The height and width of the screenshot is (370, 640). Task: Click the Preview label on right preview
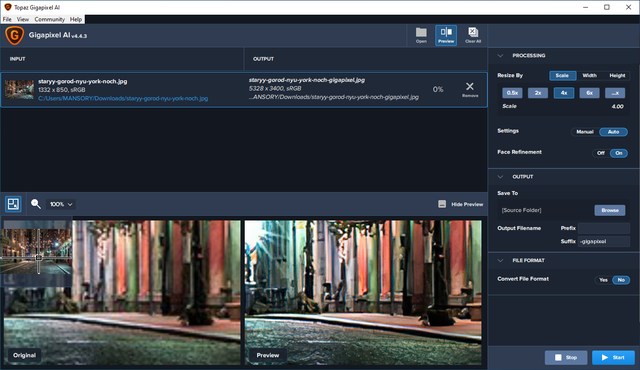(268, 355)
